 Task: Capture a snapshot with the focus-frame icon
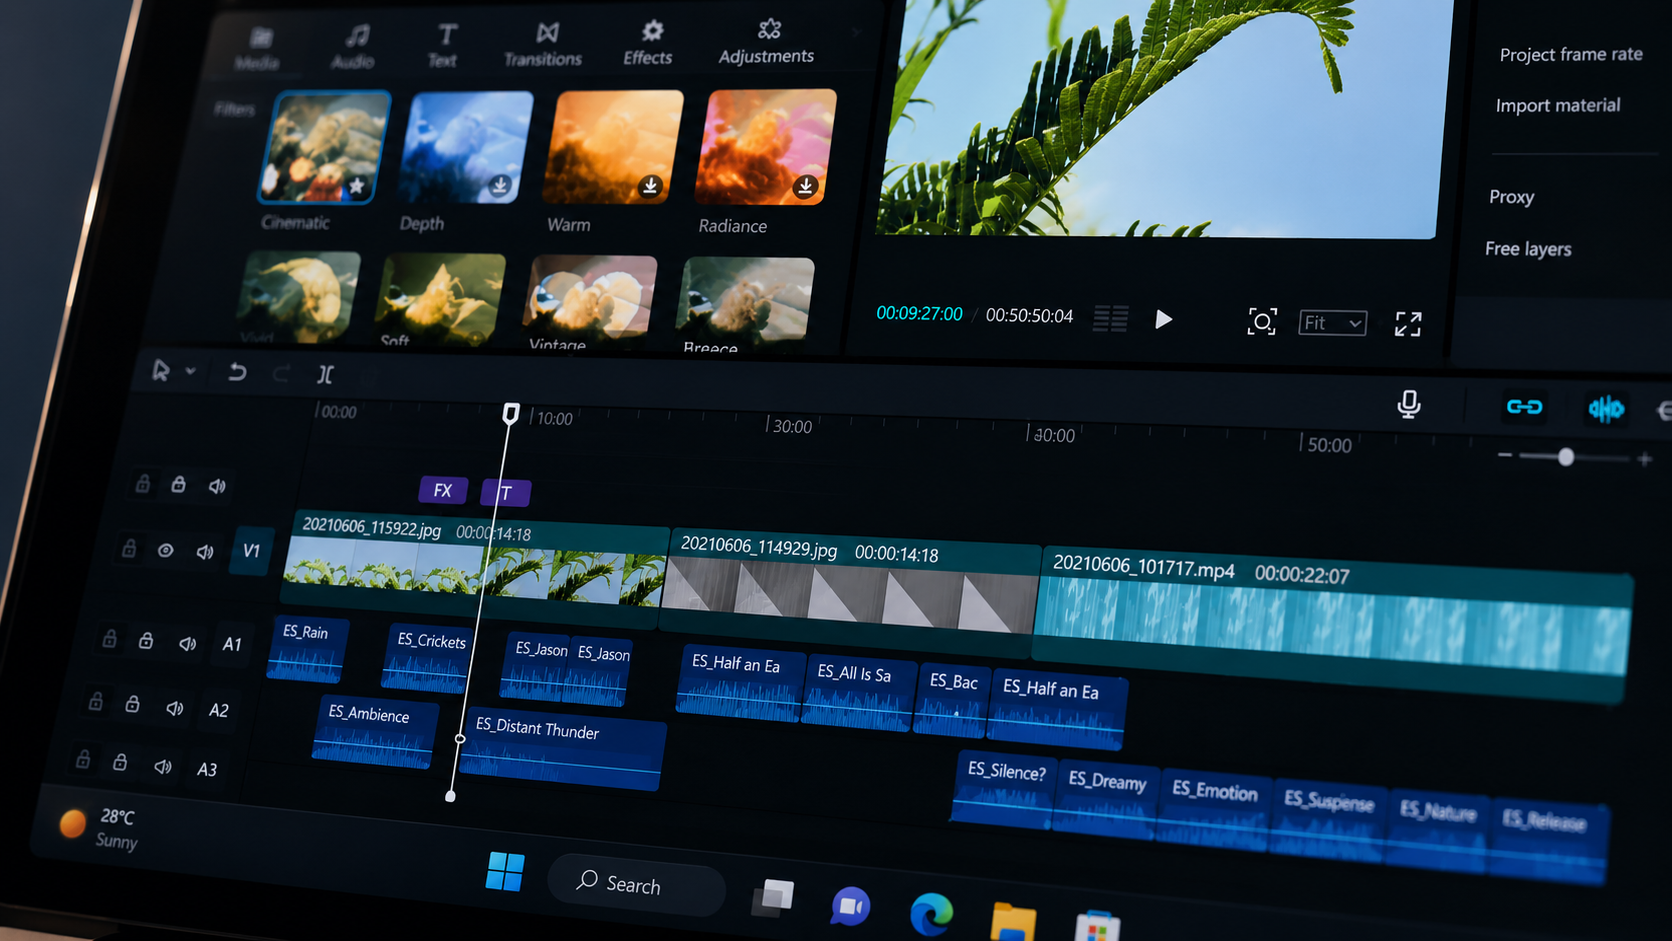1262,321
